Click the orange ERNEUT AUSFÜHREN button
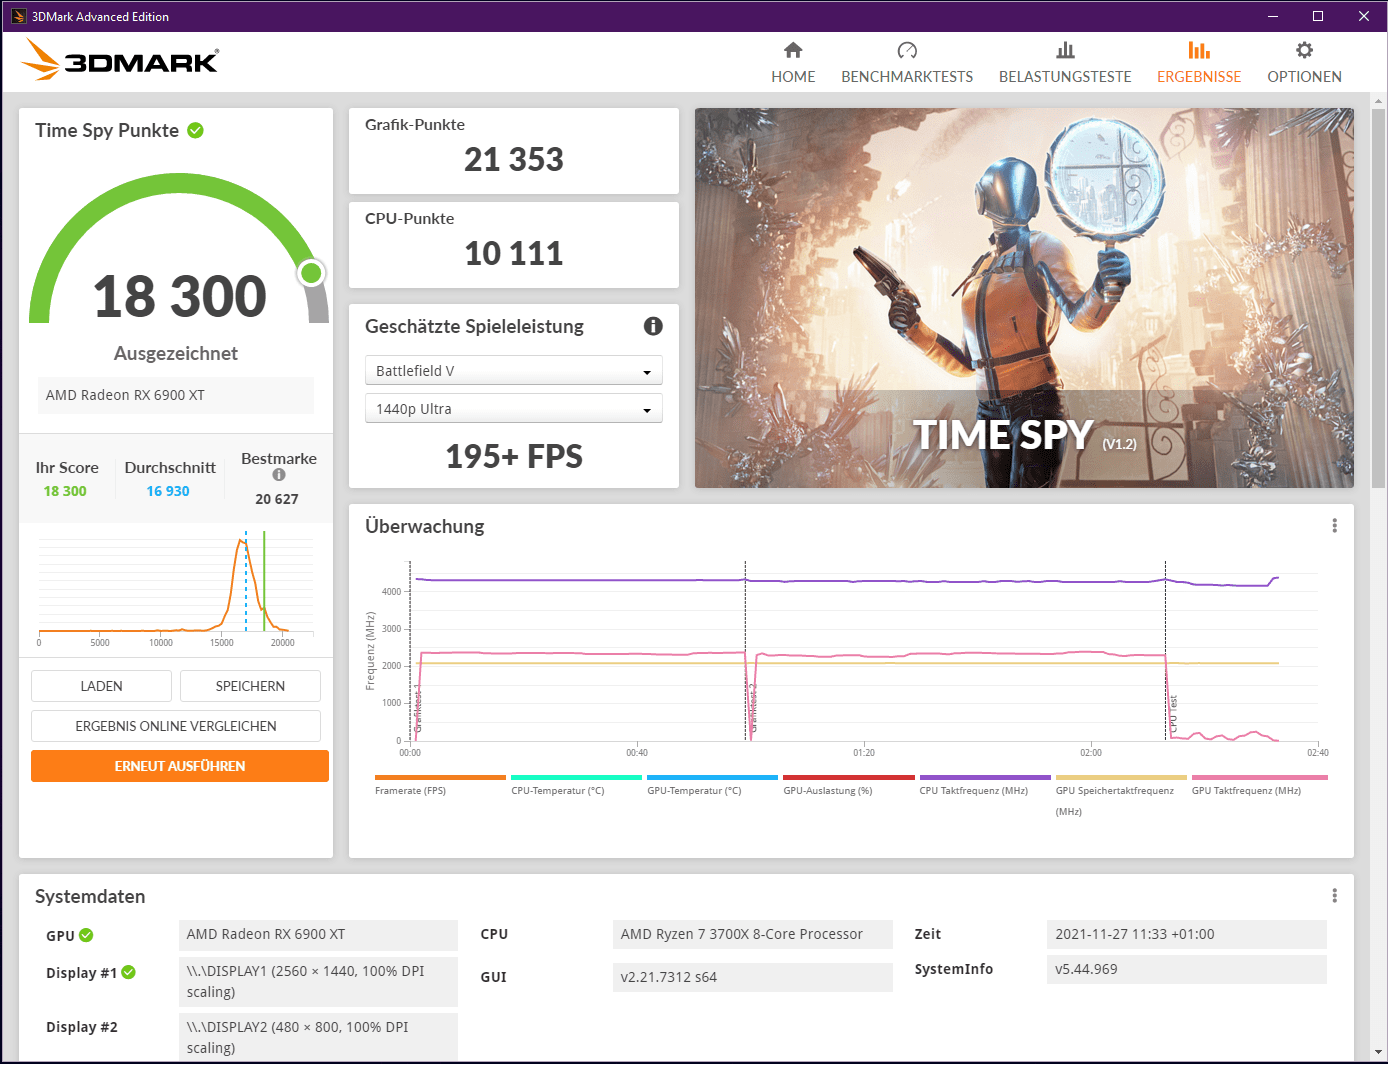 pyautogui.click(x=180, y=766)
